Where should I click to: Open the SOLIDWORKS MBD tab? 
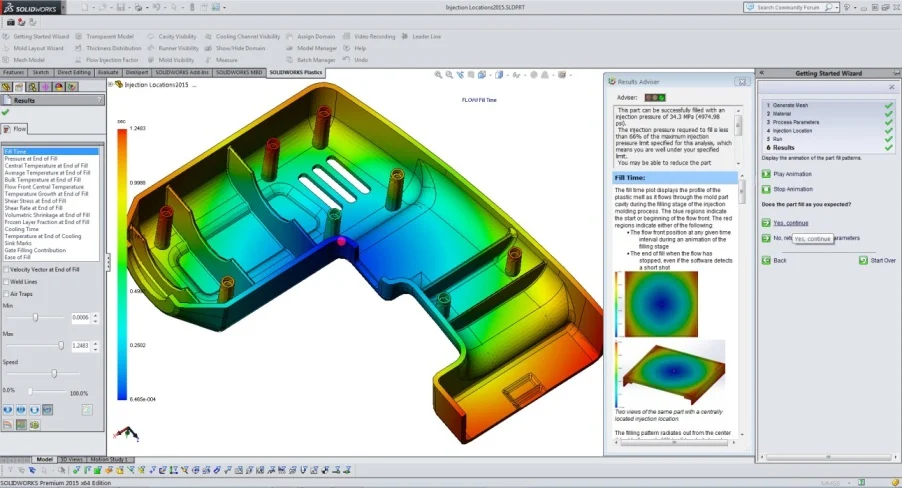tap(239, 73)
